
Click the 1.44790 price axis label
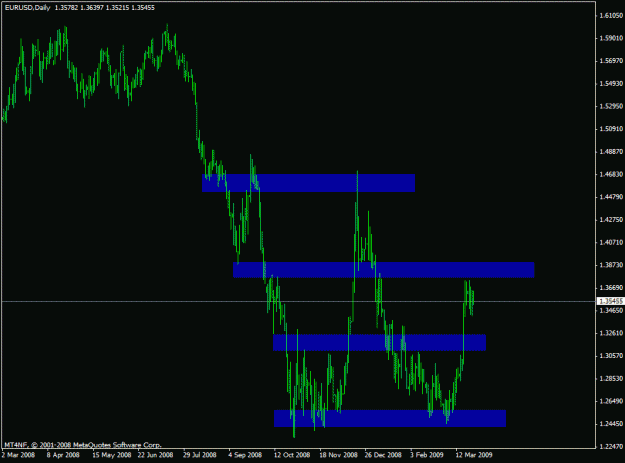click(611, 197)
